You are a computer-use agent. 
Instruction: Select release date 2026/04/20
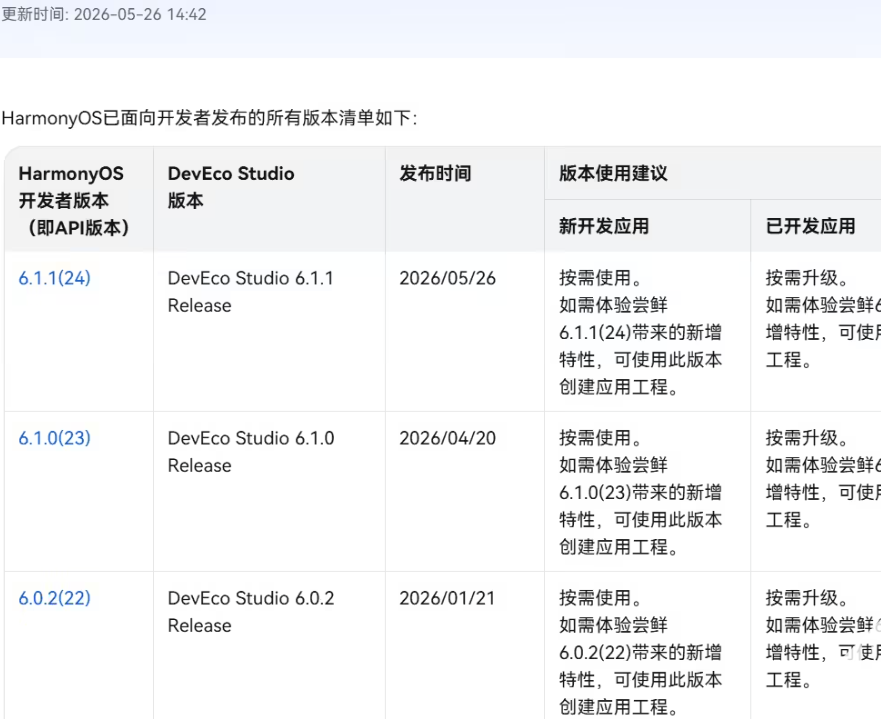click(x=448, y=438)
